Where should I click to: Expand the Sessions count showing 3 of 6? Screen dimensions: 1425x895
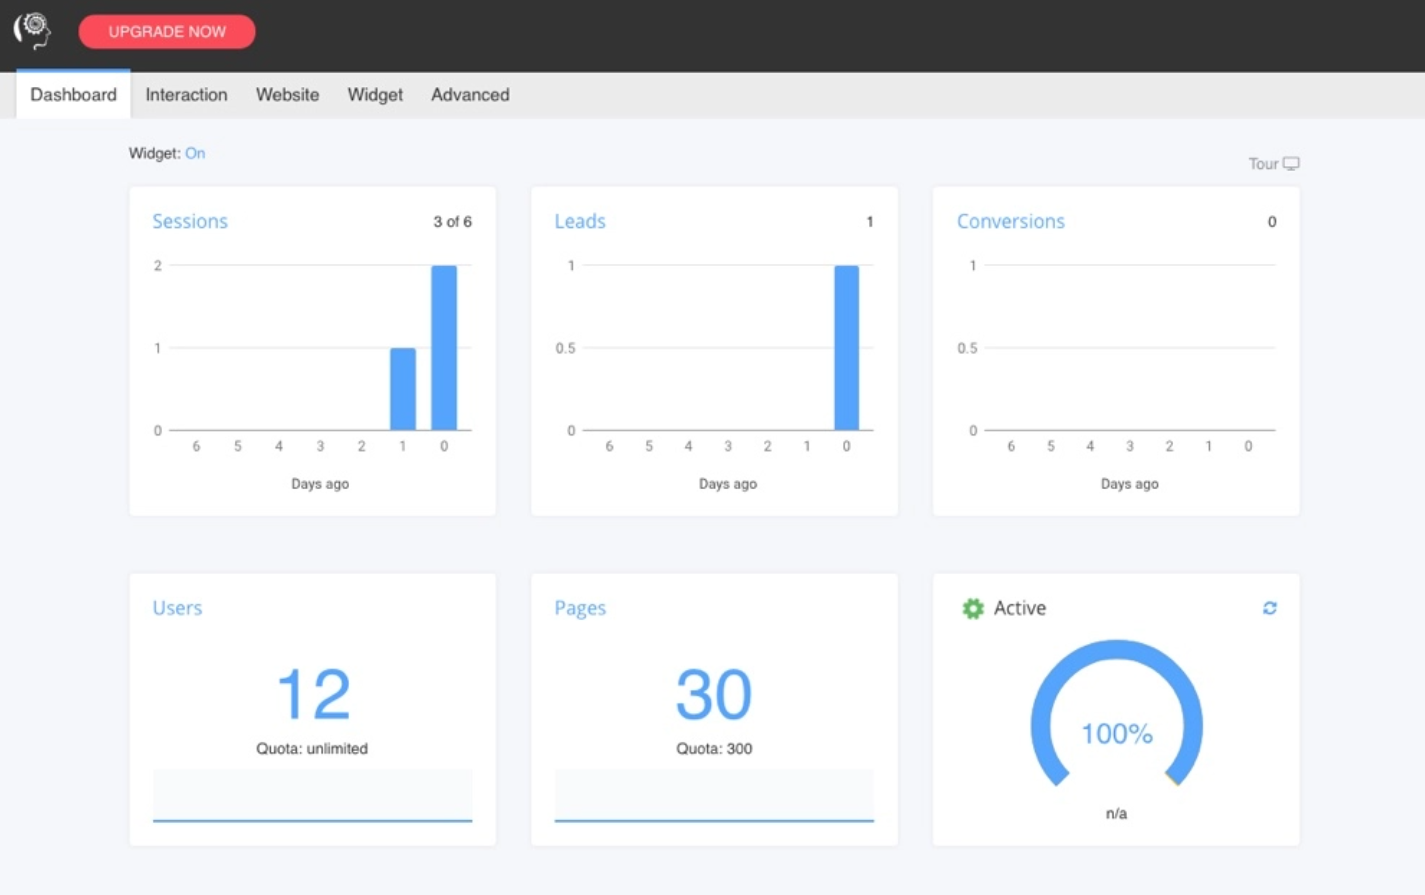(452, 221)
